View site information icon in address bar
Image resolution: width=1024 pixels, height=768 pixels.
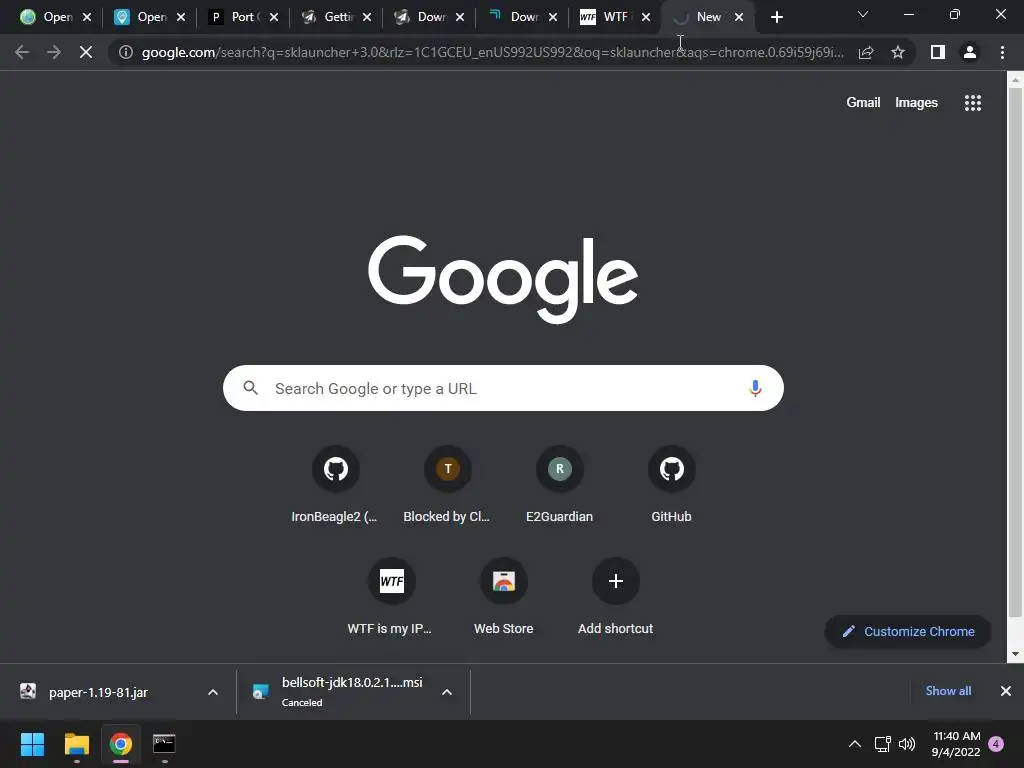click(x=126, y=52)
